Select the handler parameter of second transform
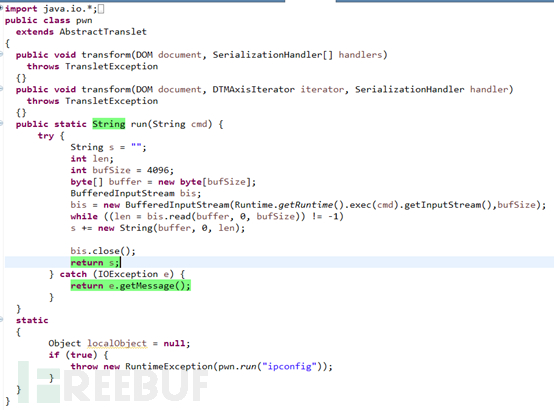The width and height of the screenshot is (554, 410). [489, 89]
